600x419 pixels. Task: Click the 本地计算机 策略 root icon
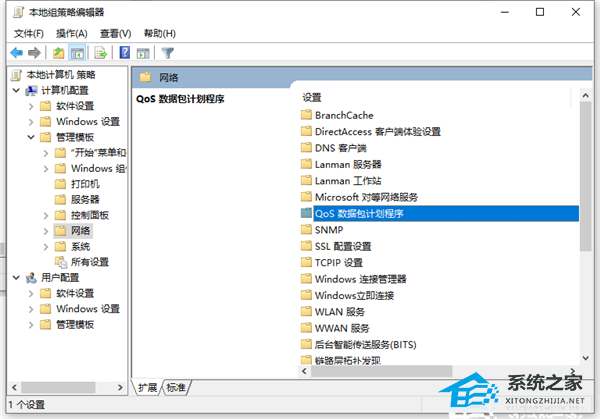[x=16, y=75]
